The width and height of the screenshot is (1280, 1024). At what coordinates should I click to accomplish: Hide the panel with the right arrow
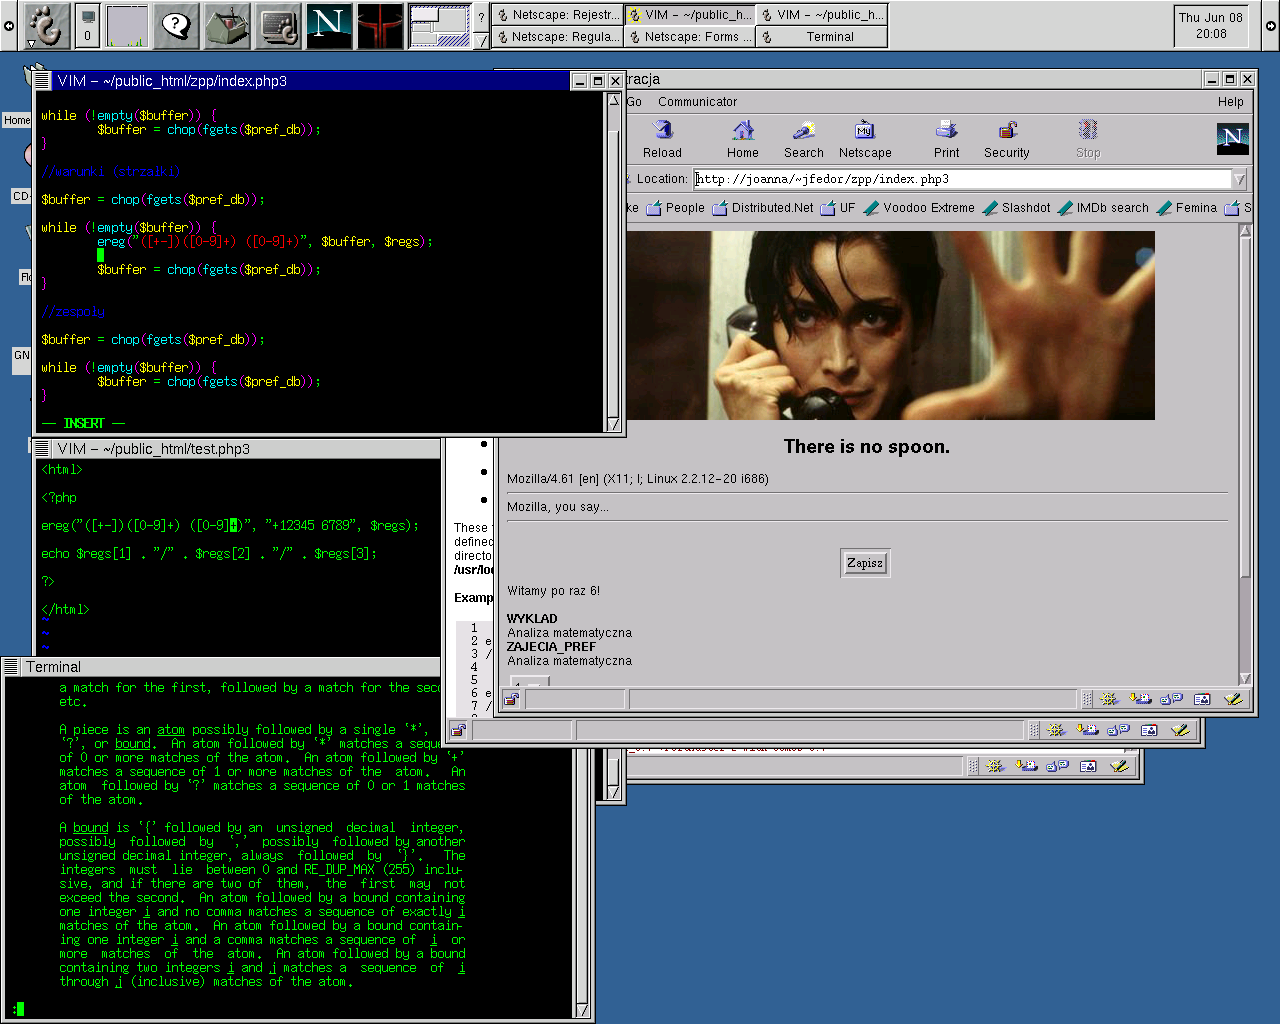point(1271,26)
